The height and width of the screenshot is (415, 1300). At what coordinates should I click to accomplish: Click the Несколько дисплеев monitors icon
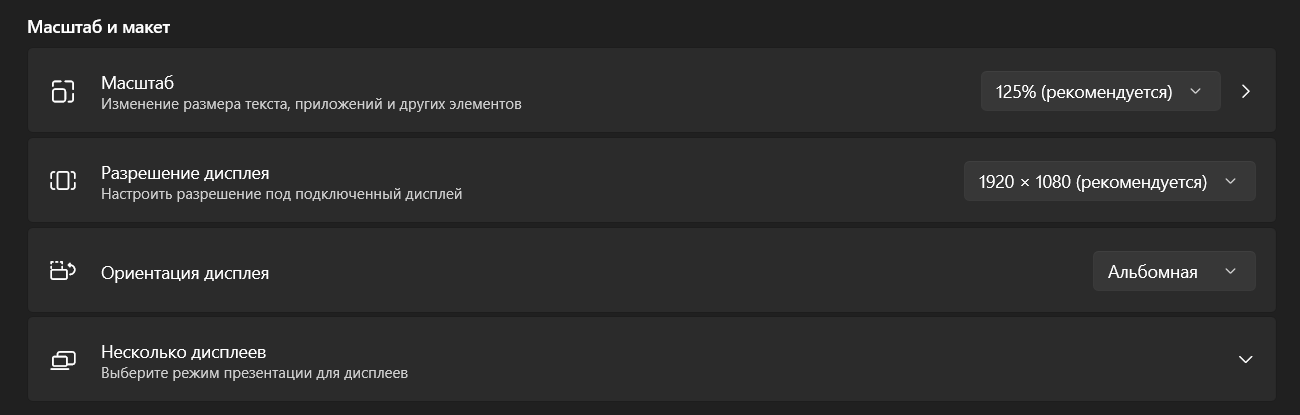63,360
